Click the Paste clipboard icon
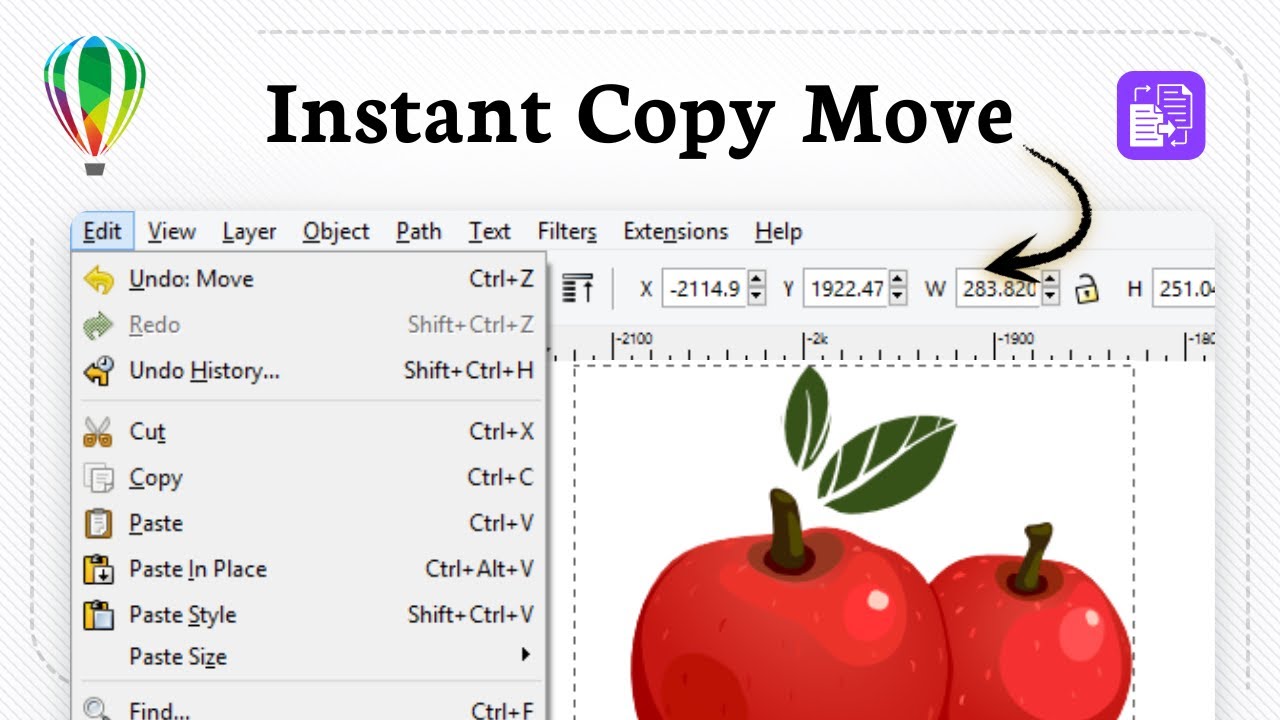 pyautogui.click(x=98, y=523)
